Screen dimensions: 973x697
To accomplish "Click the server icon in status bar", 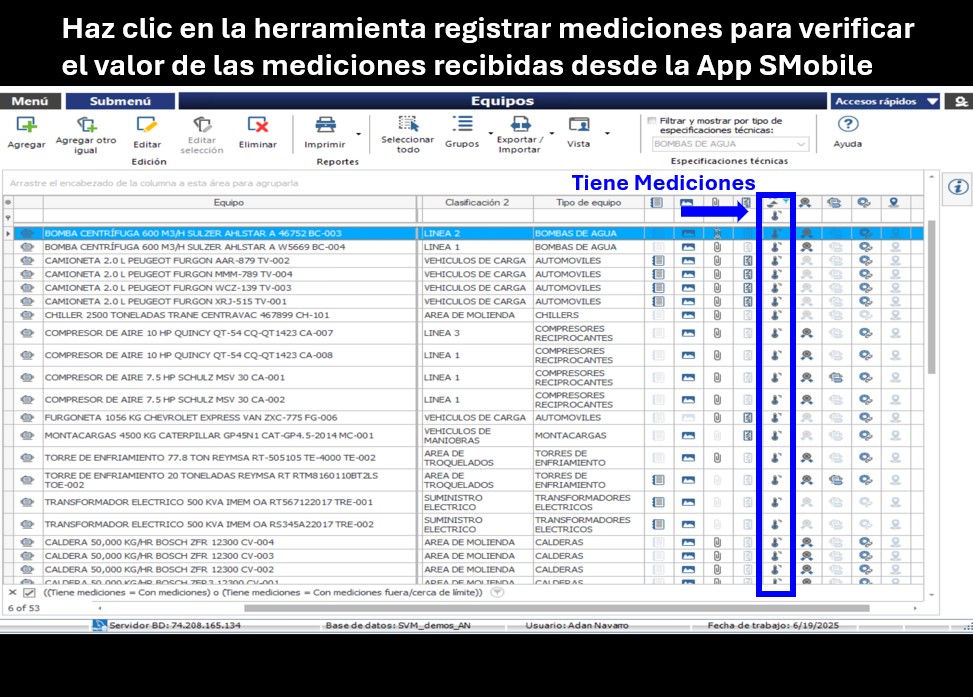I will 99,625.
